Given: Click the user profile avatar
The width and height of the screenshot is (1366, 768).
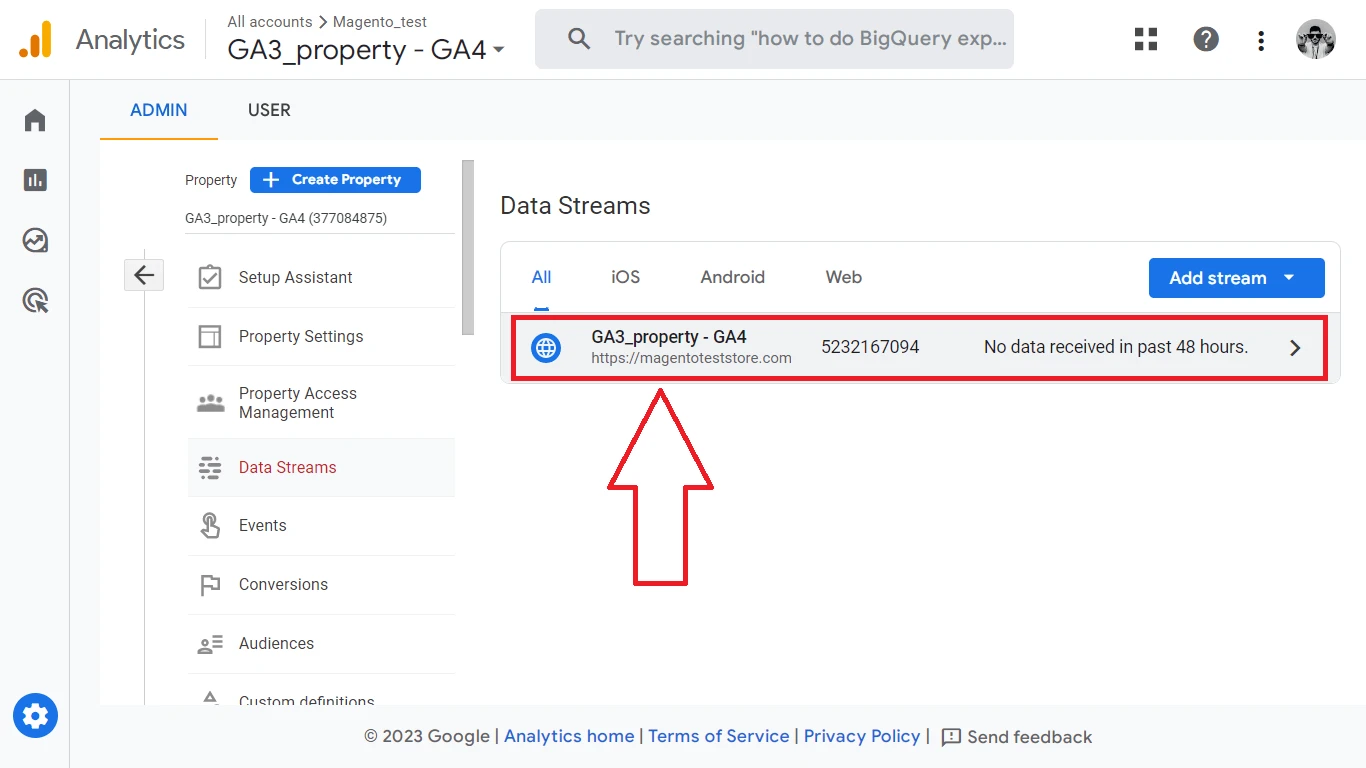Looking at the screenshot, I should pyautogui.click(x=1315, y=40).
